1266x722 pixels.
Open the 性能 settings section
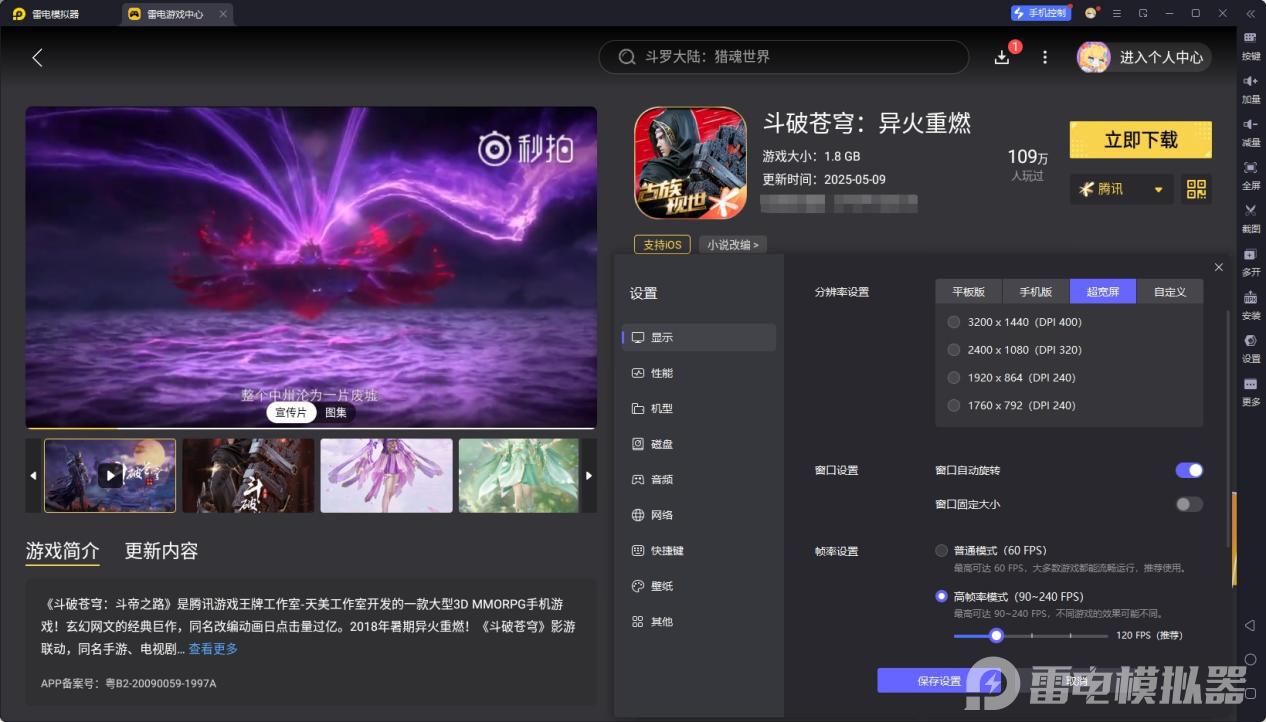pyautogui.click(x=699, y=373)
